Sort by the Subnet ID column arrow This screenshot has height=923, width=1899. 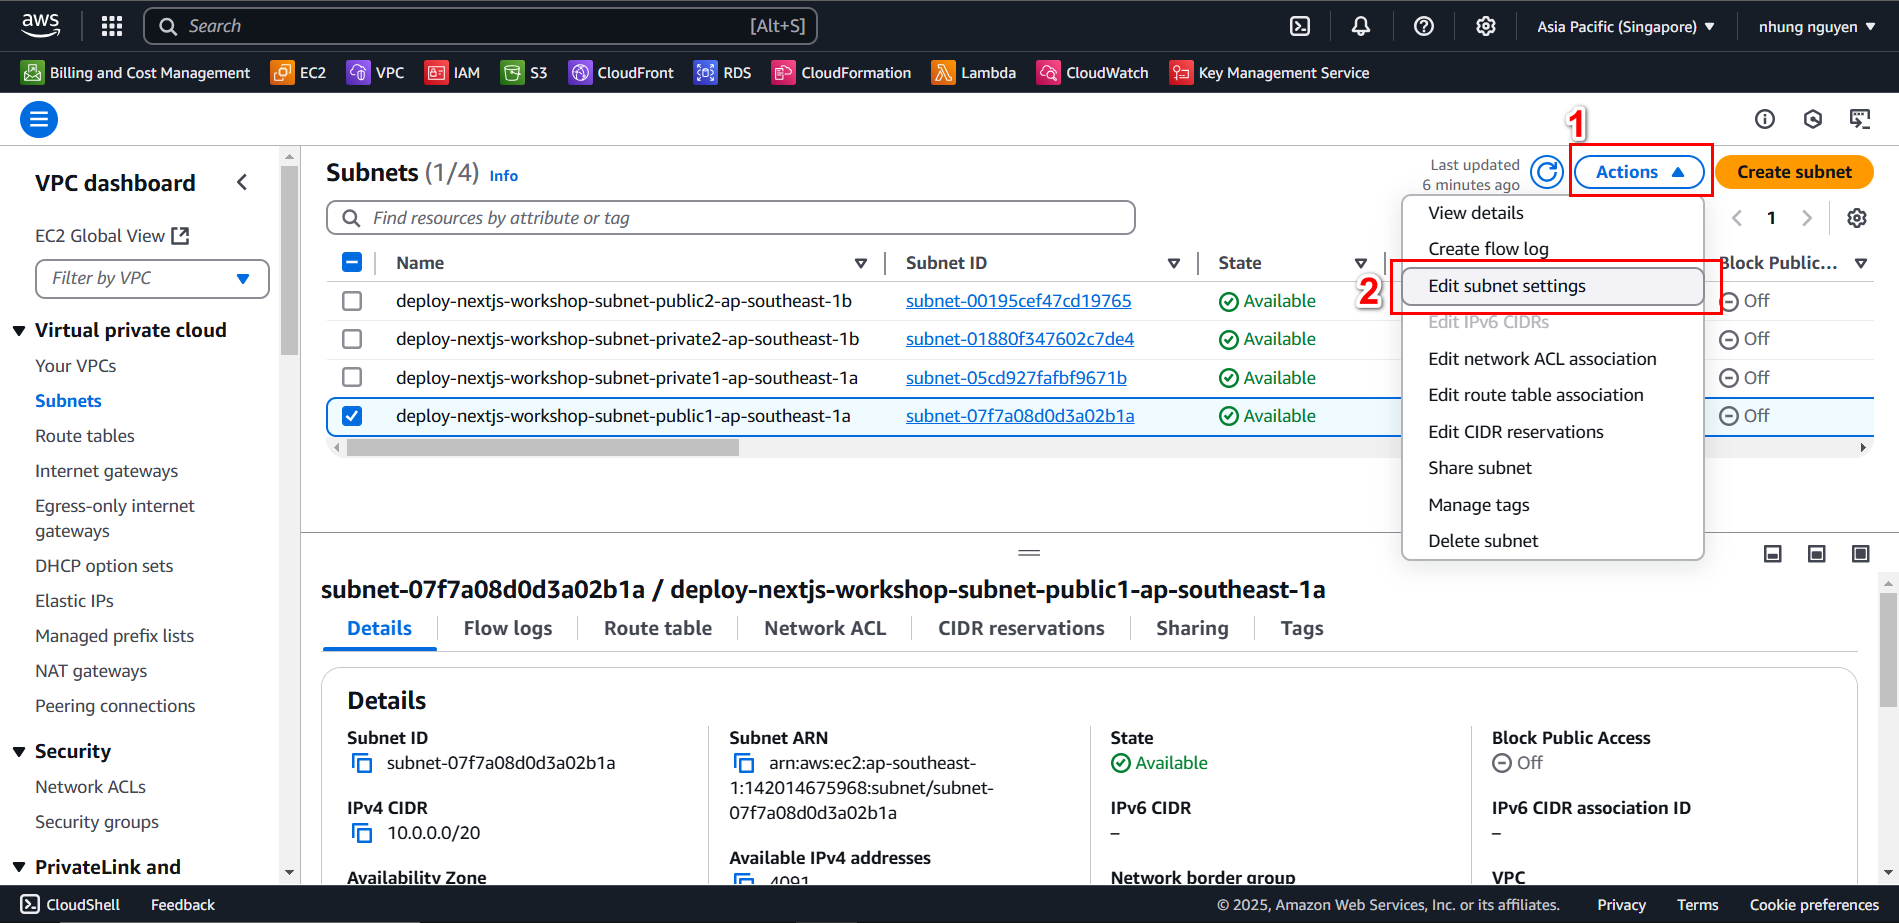[1174, 264]
